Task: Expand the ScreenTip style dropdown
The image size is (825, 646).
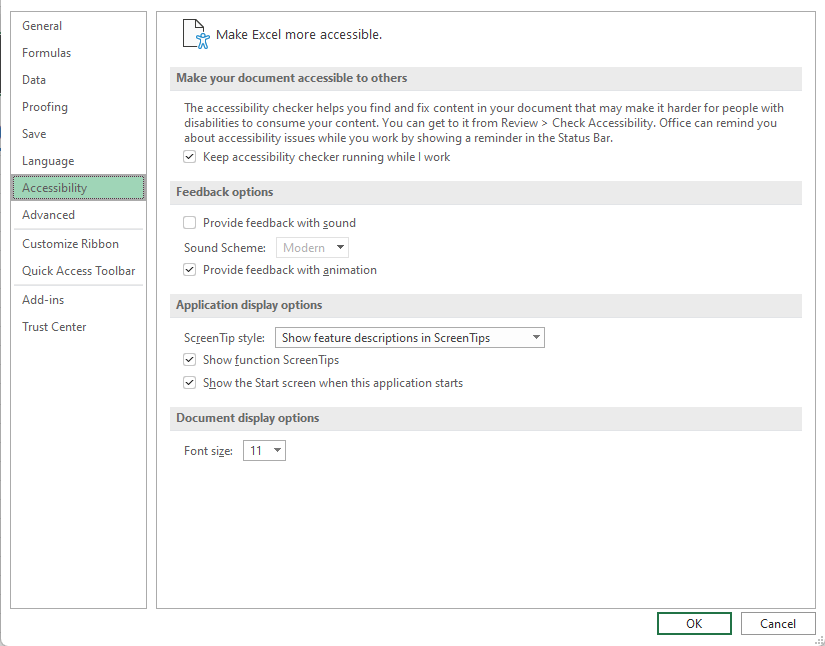Action: click(410, 338)
